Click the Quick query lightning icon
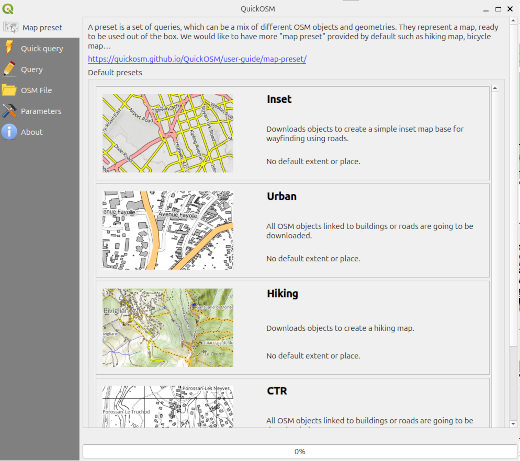 pyautogui.click(x=9, y=48)
